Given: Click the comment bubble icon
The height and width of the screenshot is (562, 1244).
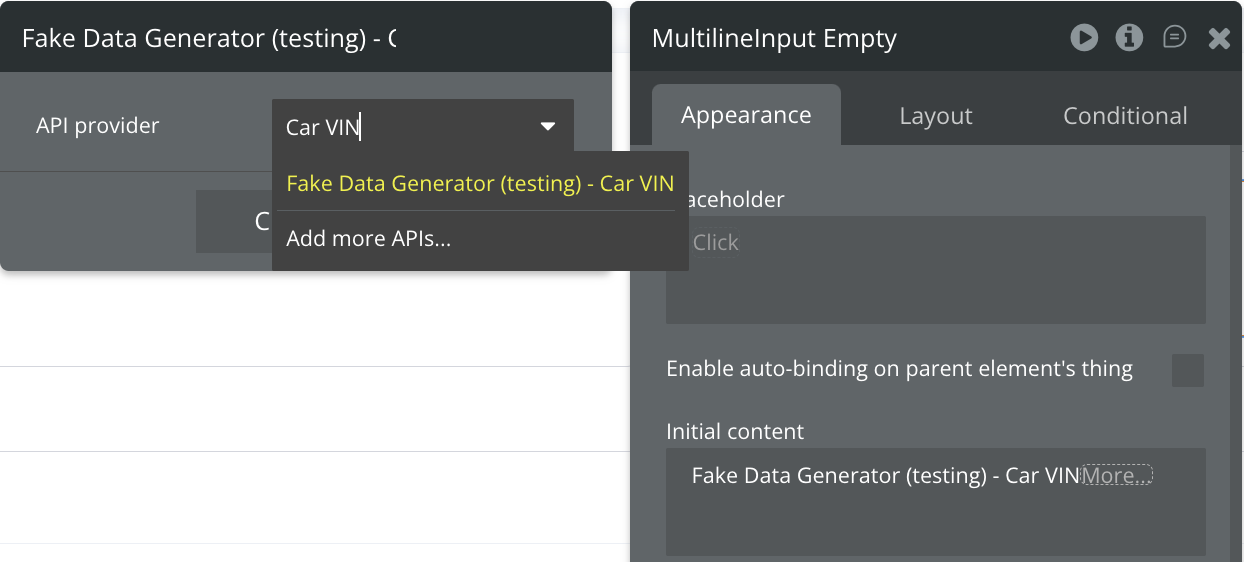Looking at the screenshot, I should coord(1174,38).
